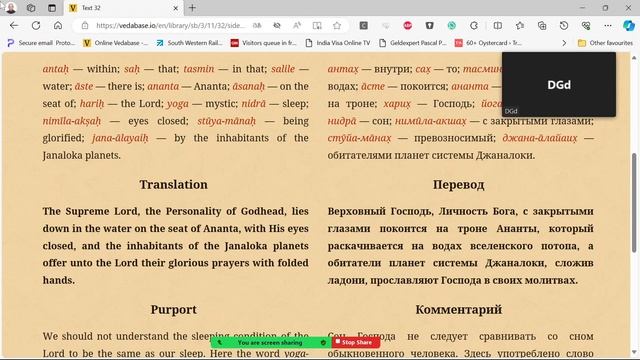Click the synonym word nidrā
Screen dimensions: 640x360
253,103
